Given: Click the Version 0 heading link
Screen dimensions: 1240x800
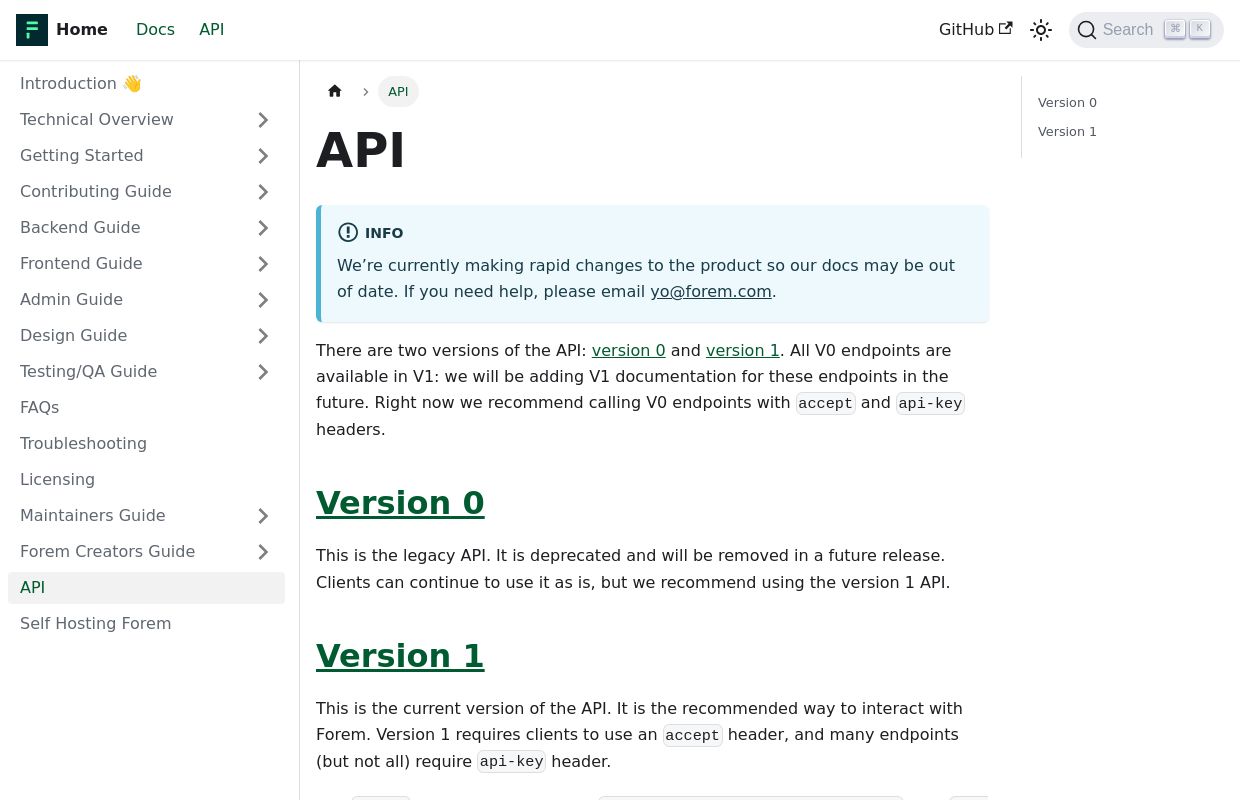Looking at the screenshot, I should click(400, 503).
